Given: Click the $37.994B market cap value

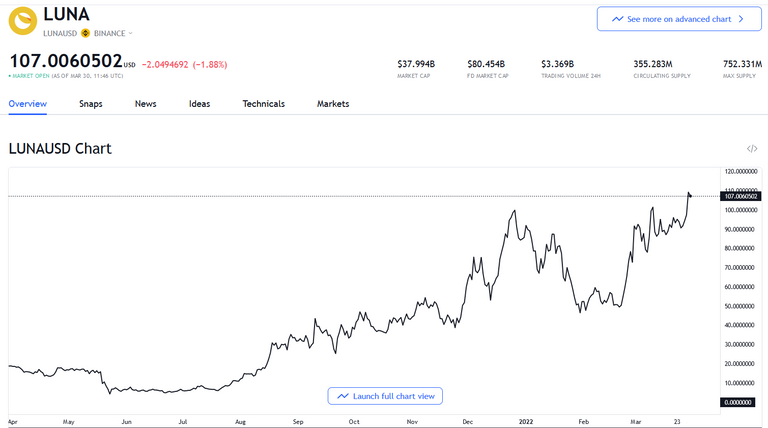Looking at the screenshot, I should tap(416, 64).
